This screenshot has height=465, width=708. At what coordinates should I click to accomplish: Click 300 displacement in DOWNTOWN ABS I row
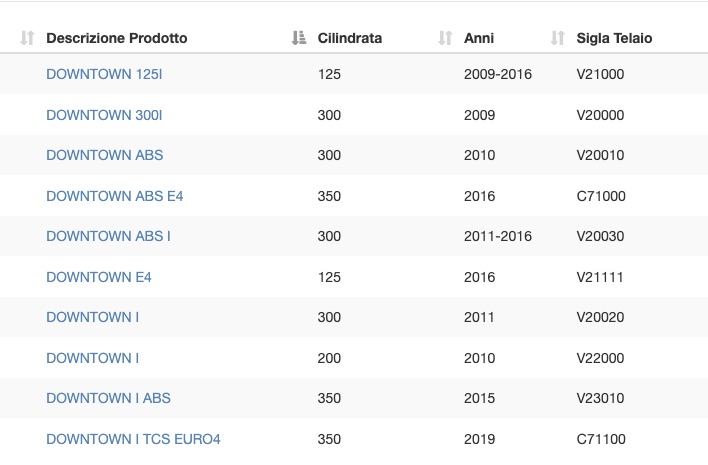[329, 236]
